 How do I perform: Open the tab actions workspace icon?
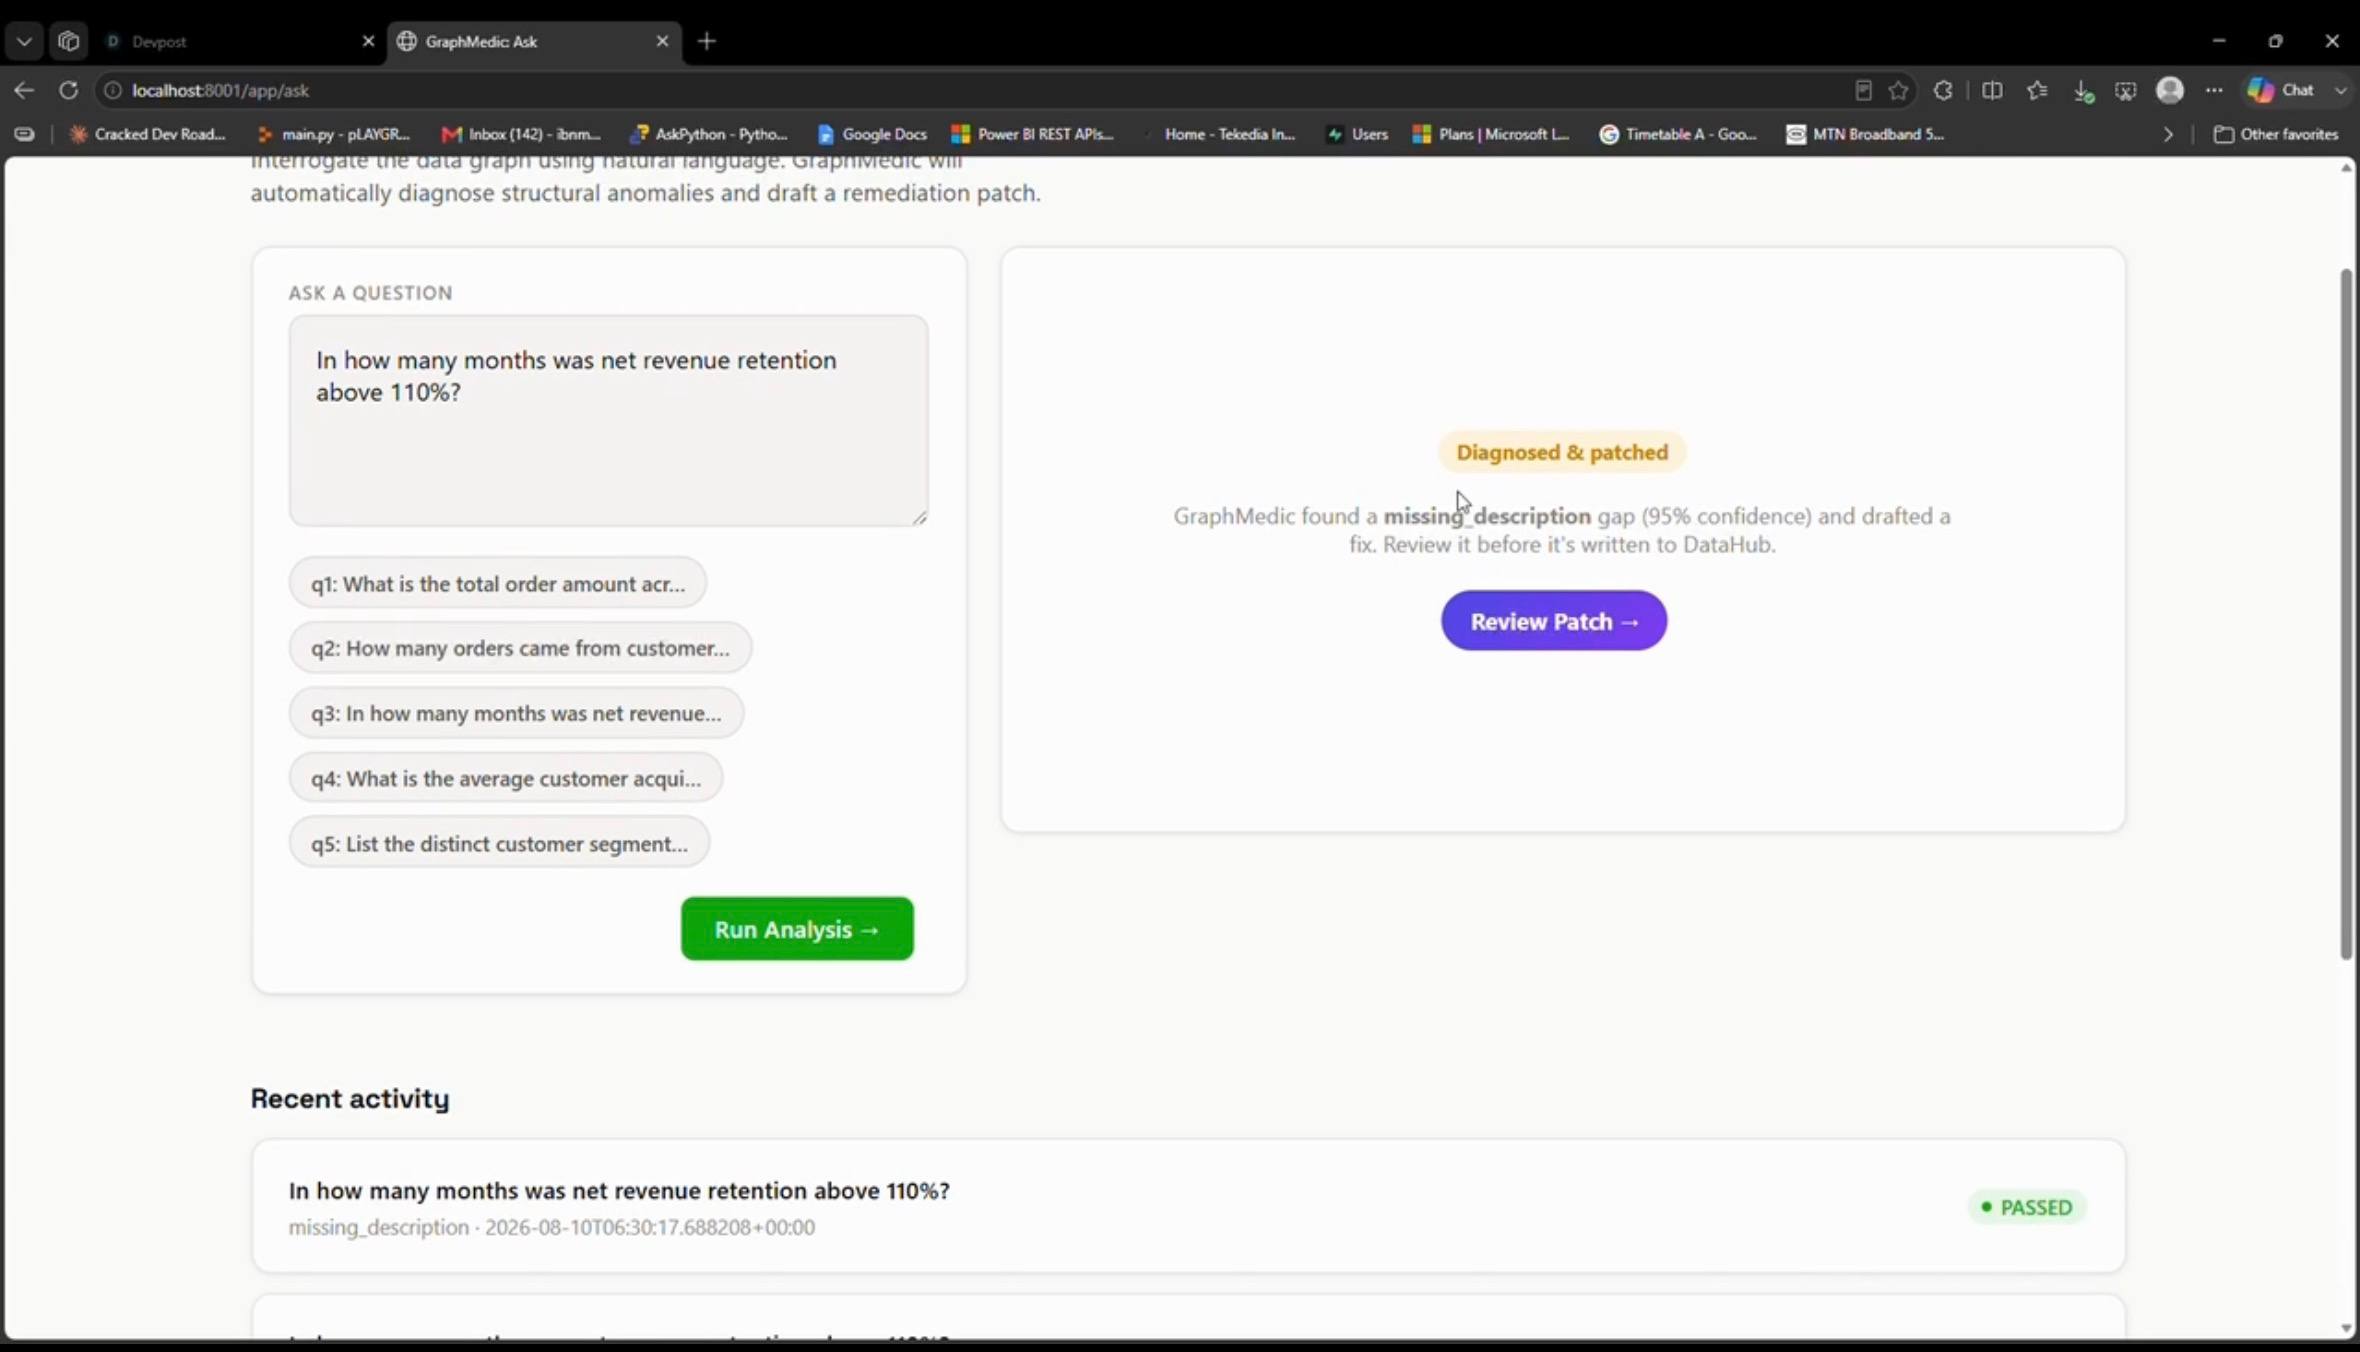tap(68, 41)
